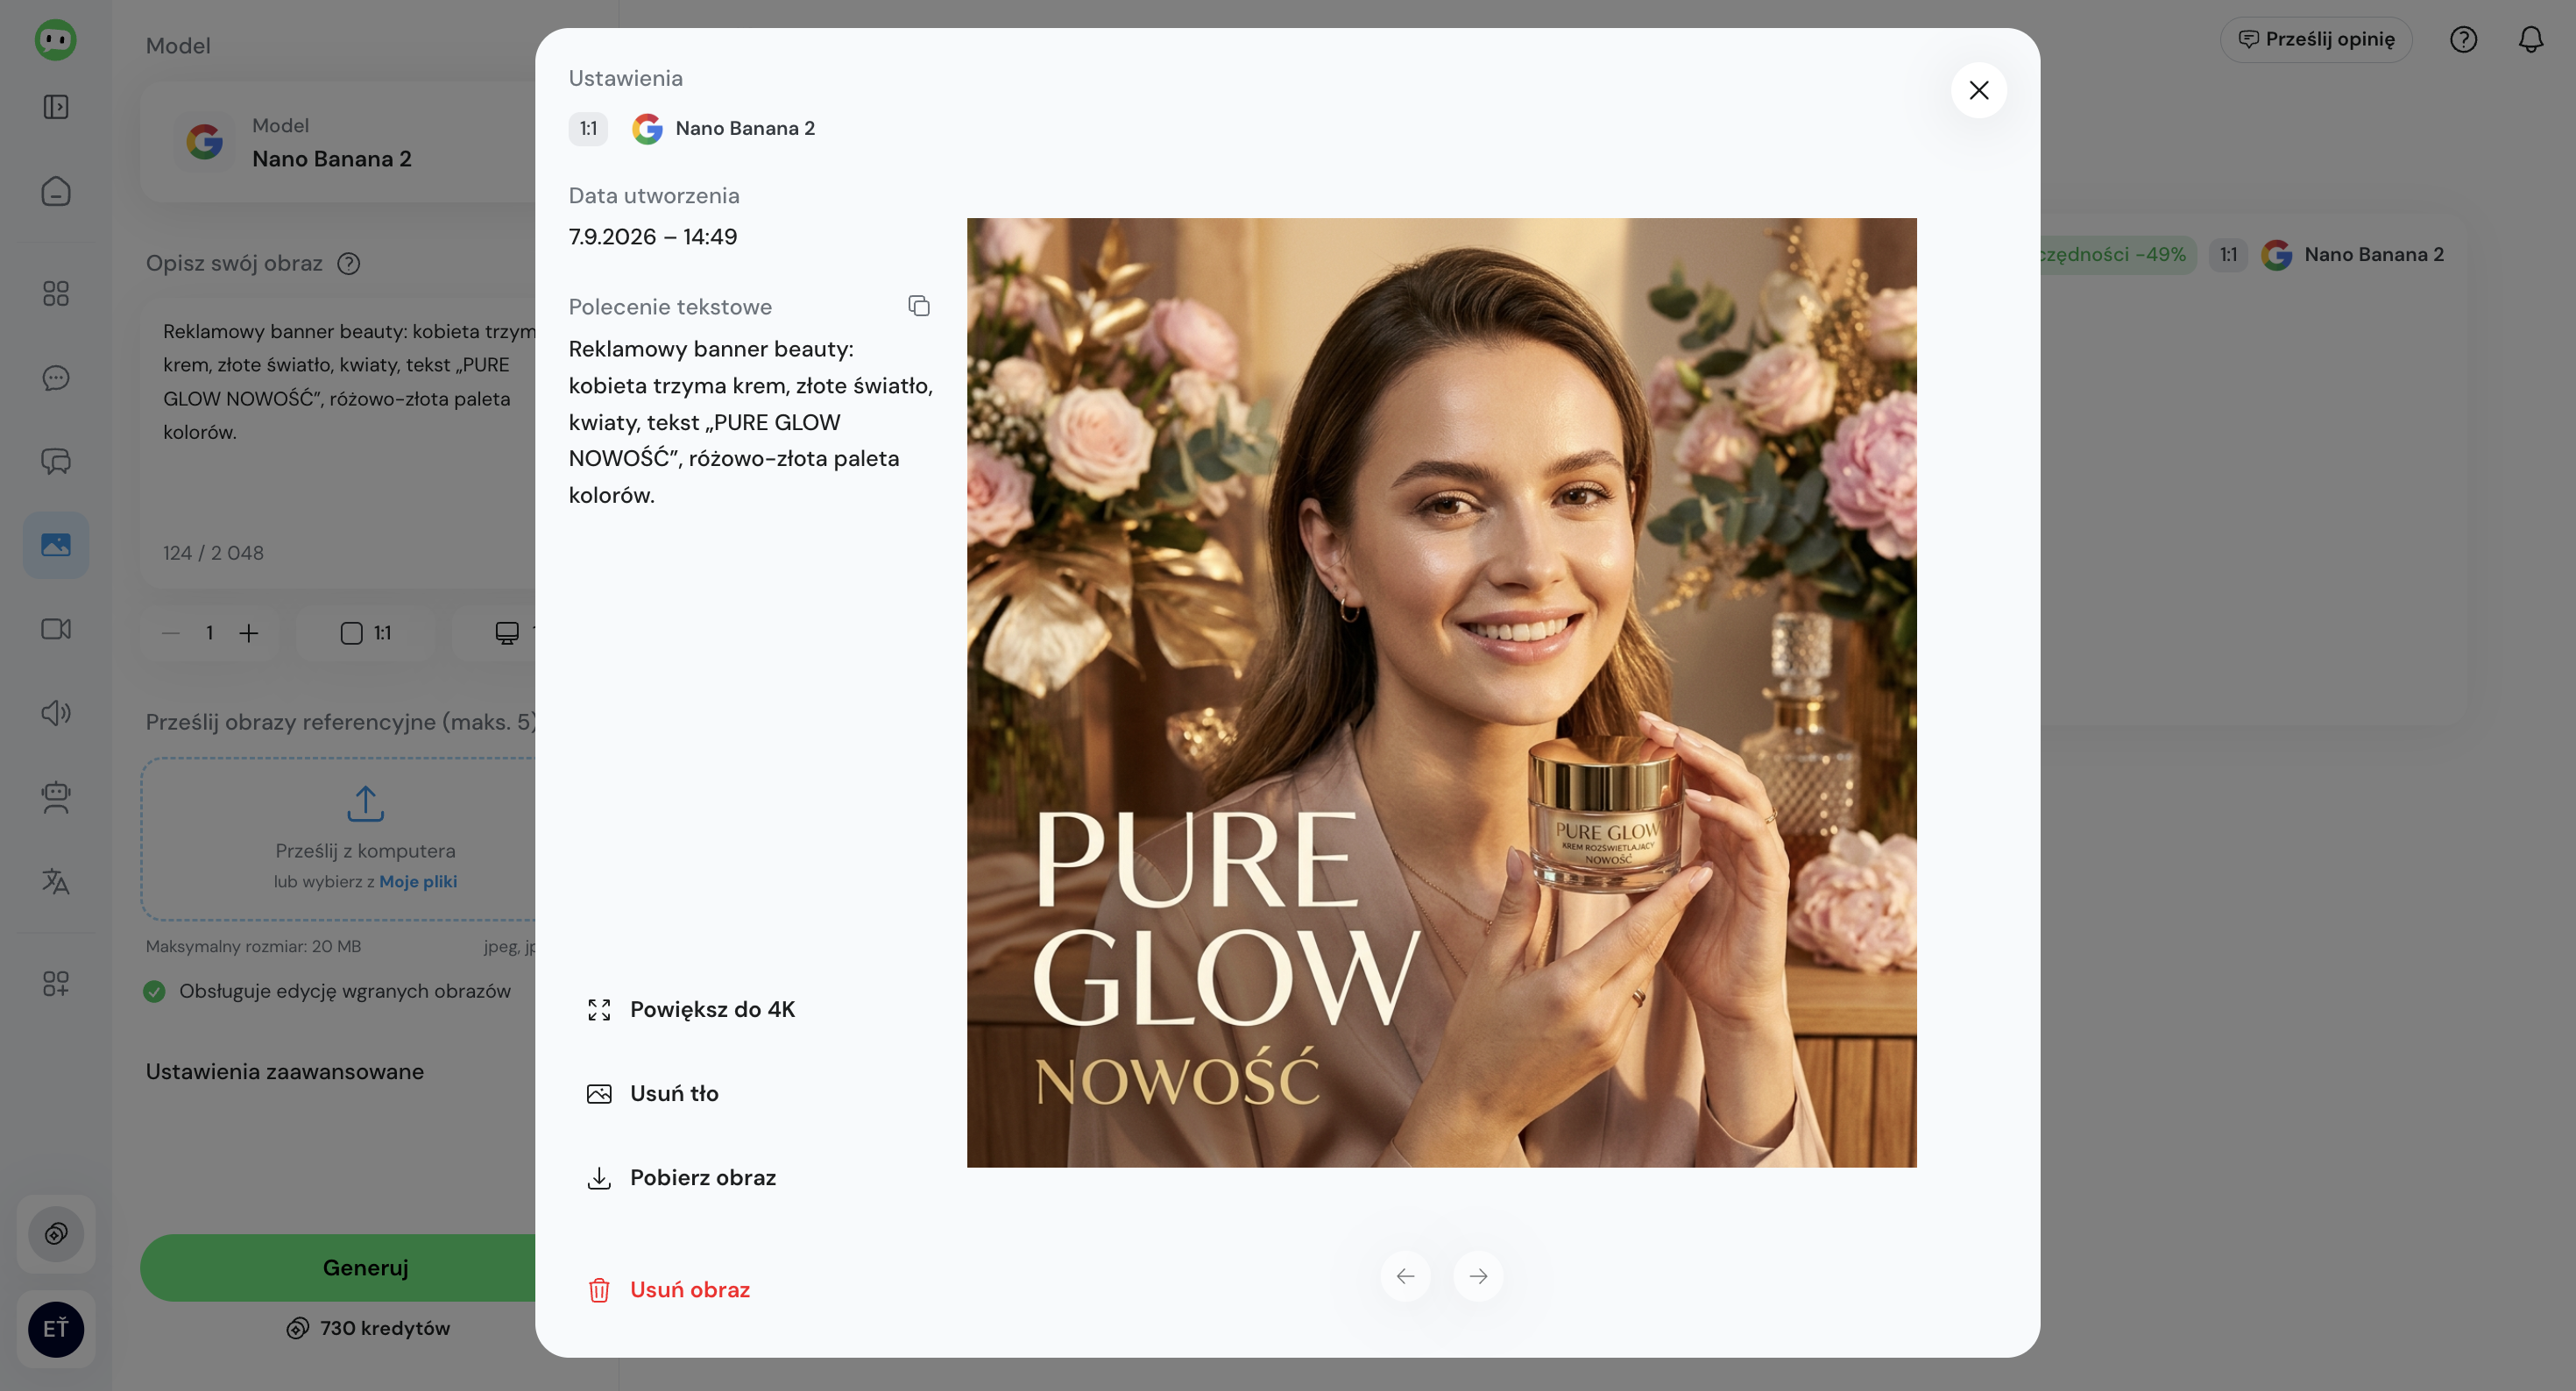2576x1391 pixels.
Task: Click the 124 / 2 048 character counter
Action: 213,553
